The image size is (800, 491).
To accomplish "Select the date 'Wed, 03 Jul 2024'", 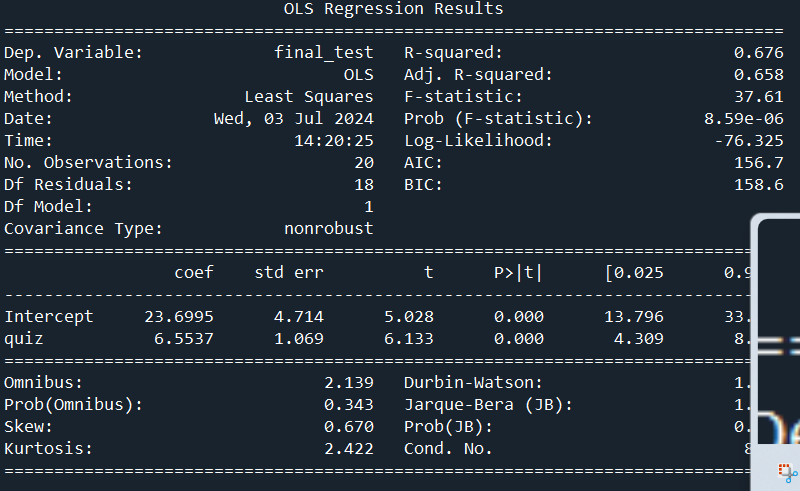I will (x=293, y=119).
